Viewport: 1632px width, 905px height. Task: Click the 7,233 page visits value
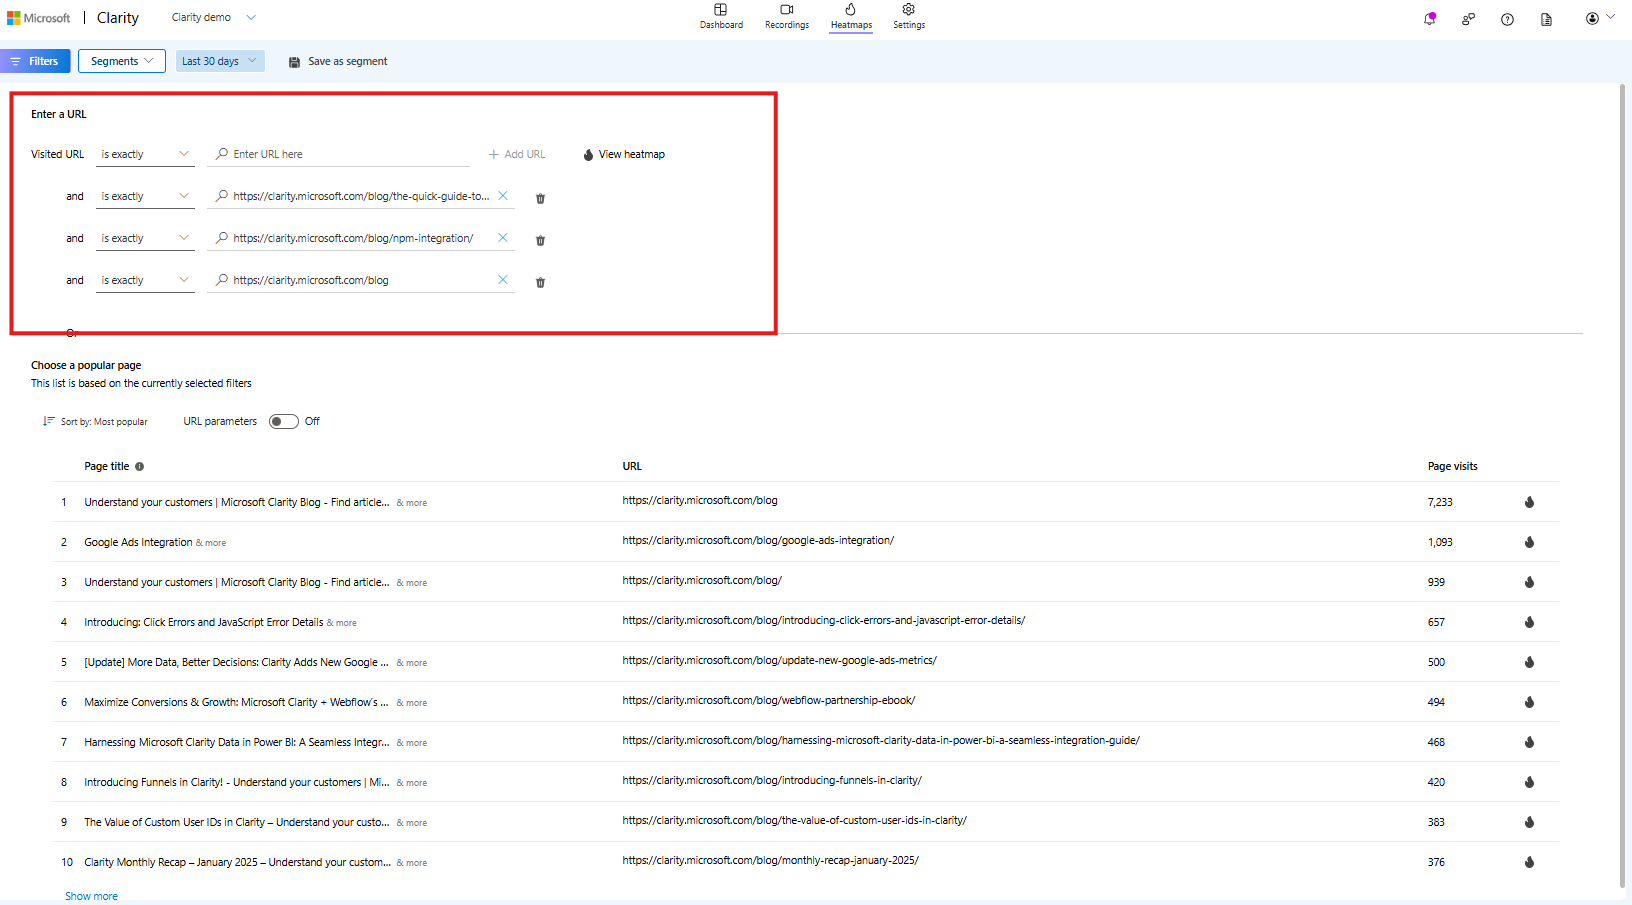[x=1440, y=502]
